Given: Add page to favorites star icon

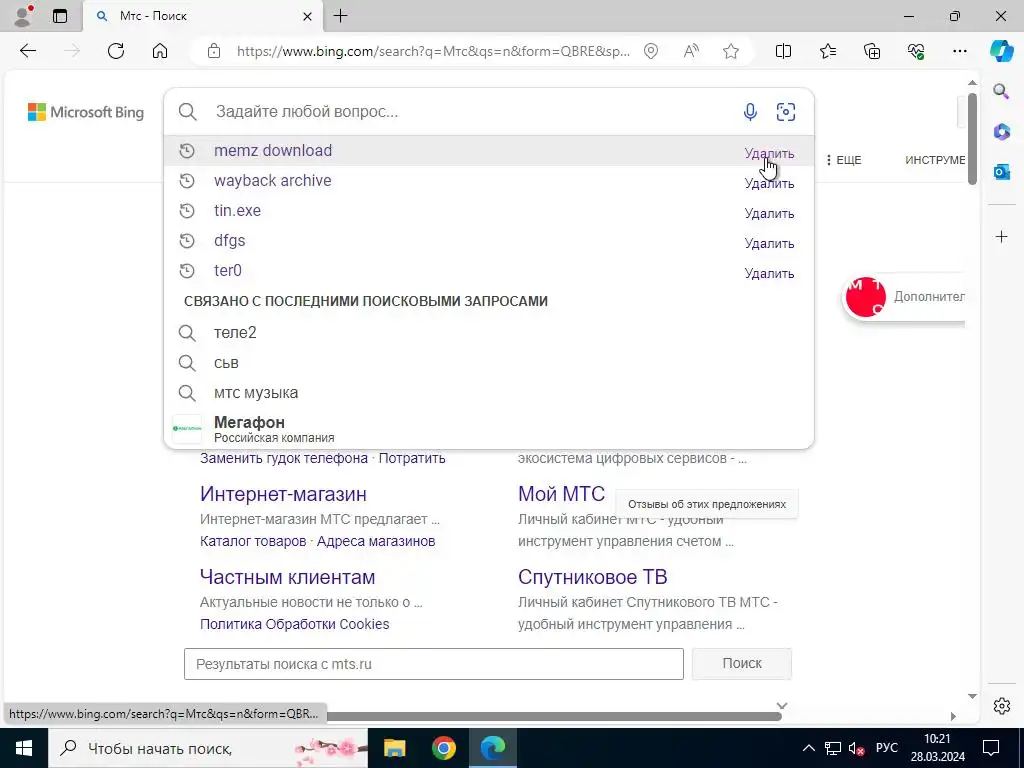Looking at the screenshot, I should (731, 51).
